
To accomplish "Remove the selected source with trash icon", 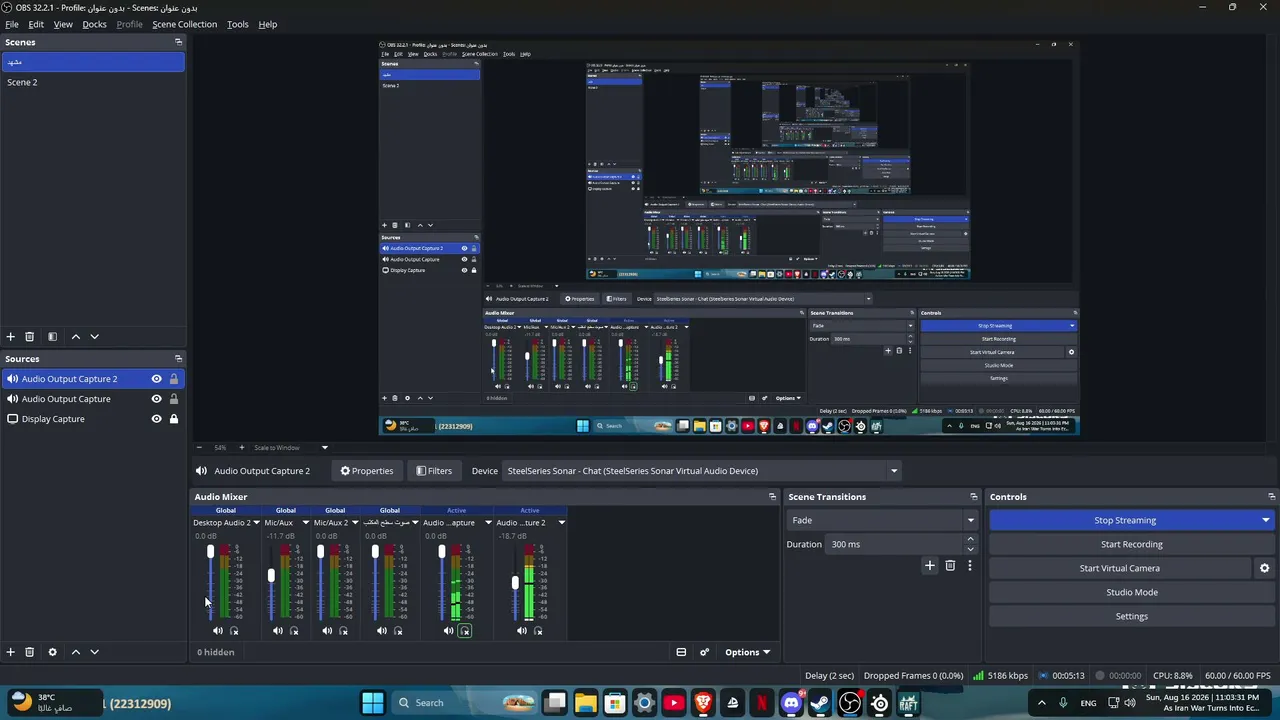I will tap(30, 652).
